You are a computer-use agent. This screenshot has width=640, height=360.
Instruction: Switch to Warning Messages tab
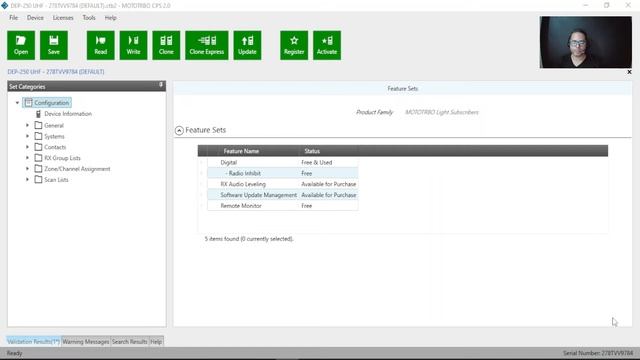[86, 342]
